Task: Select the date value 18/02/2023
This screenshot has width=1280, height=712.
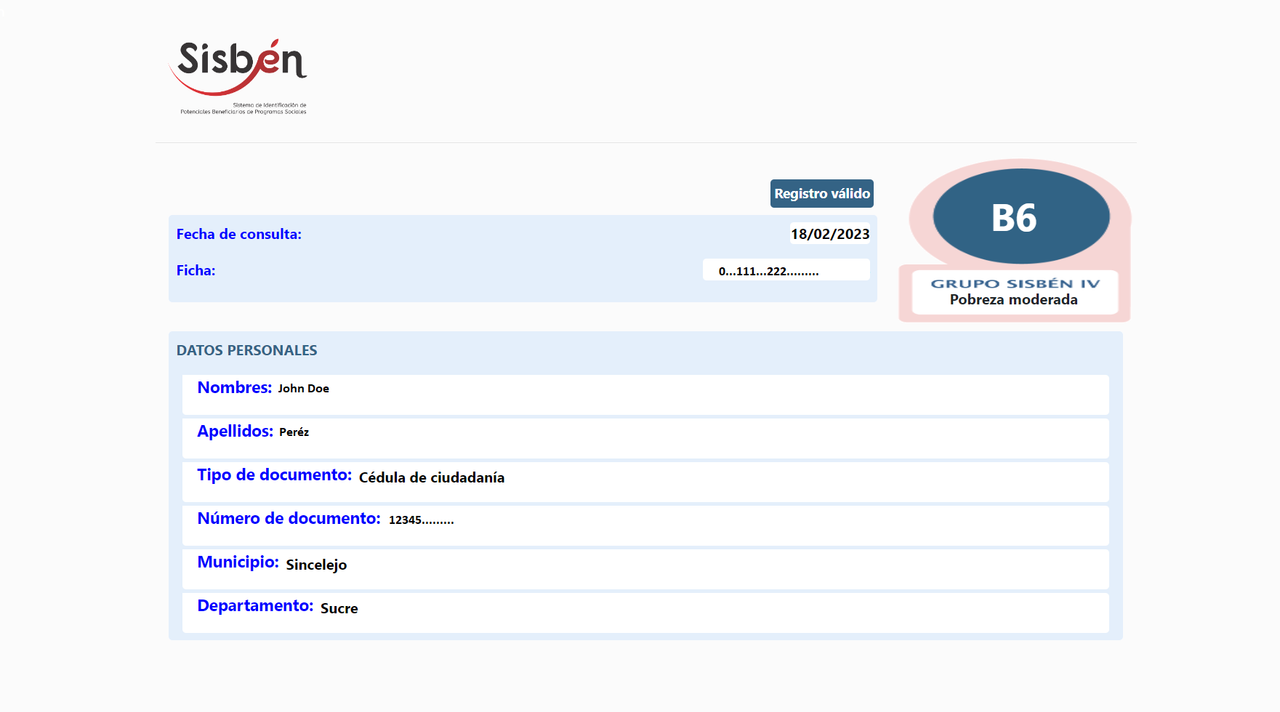Action: pos(830,234)
